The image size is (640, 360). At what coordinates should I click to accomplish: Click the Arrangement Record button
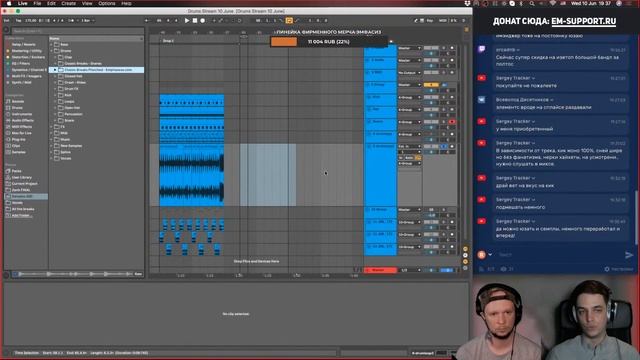tap(202, 20)
